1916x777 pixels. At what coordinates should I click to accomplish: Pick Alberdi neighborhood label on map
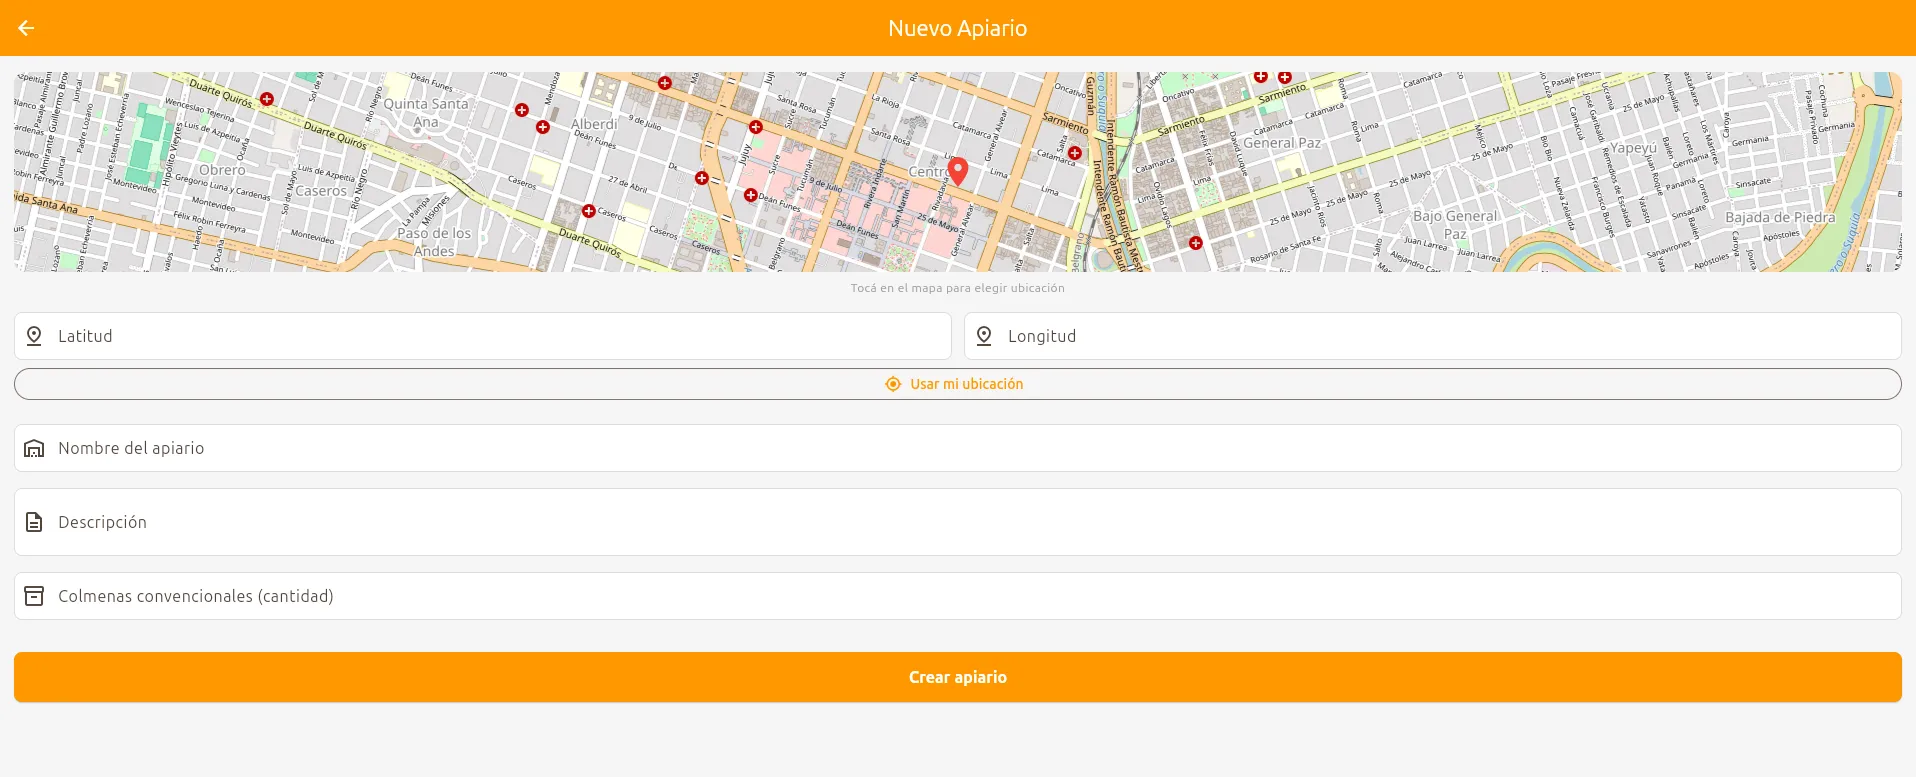pos(594,124)
